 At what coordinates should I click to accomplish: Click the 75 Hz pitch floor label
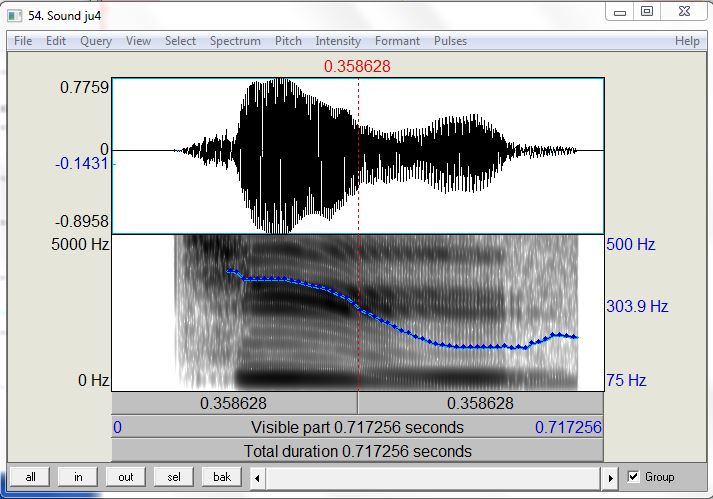(626, 380)
